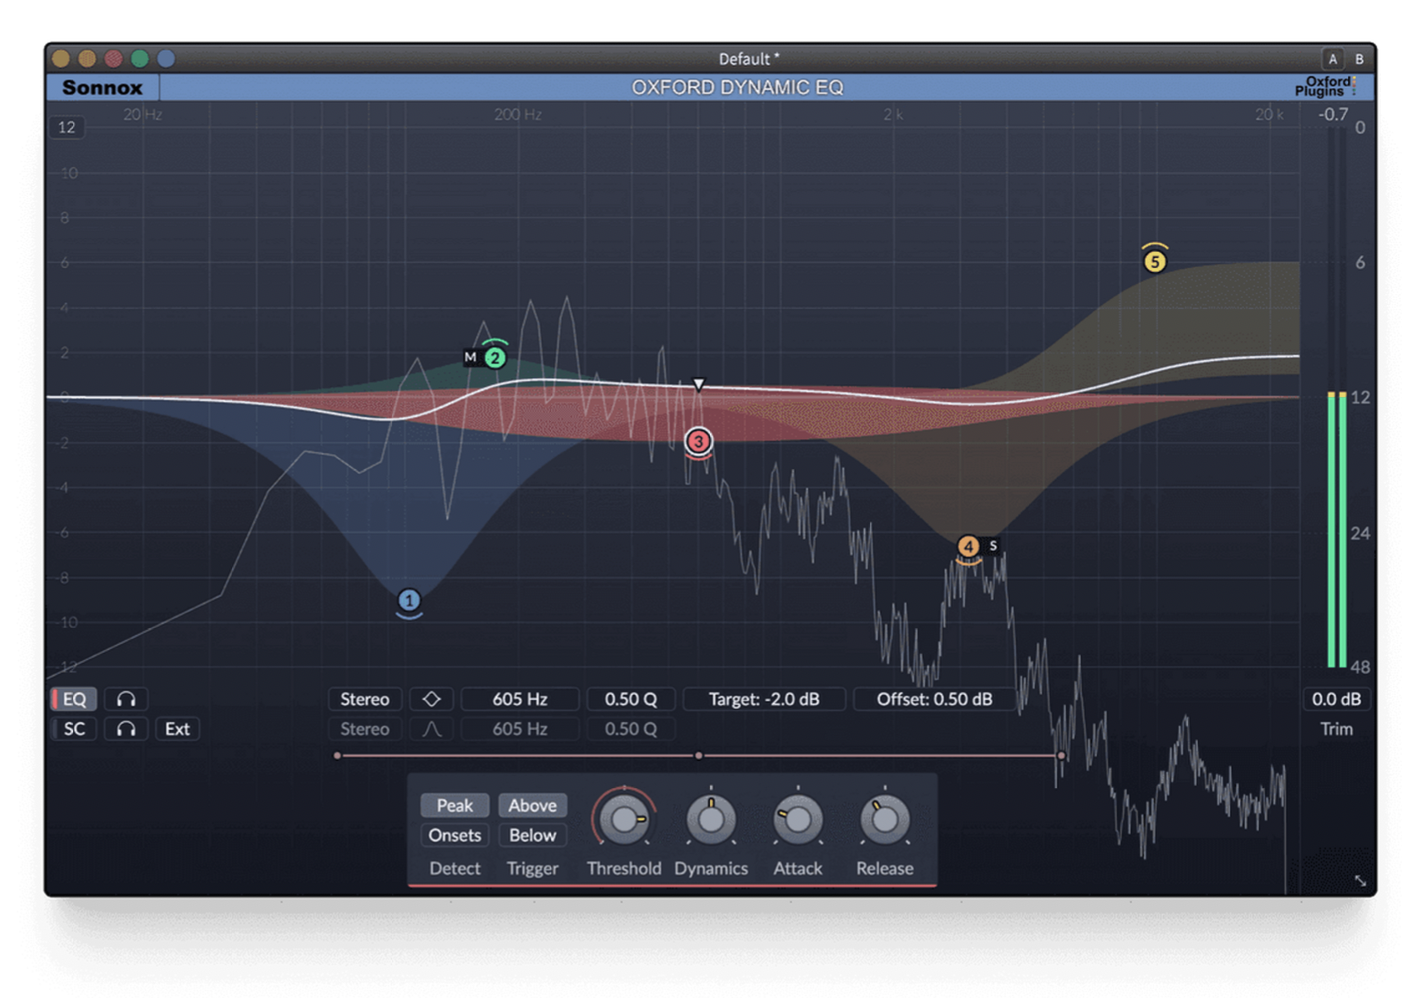This screenshot has height=998, width=1402.
Task: Select the red band 3 node
Action: tap(698, 440)
